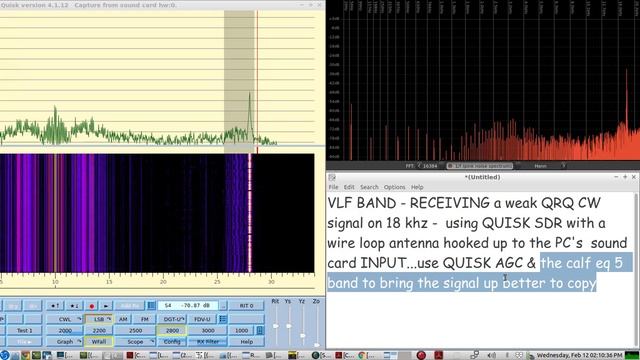Image resolution: width=640 pixels, height=360 pixels.
Task: Open the Search menu in text editor
Action: 369,187
